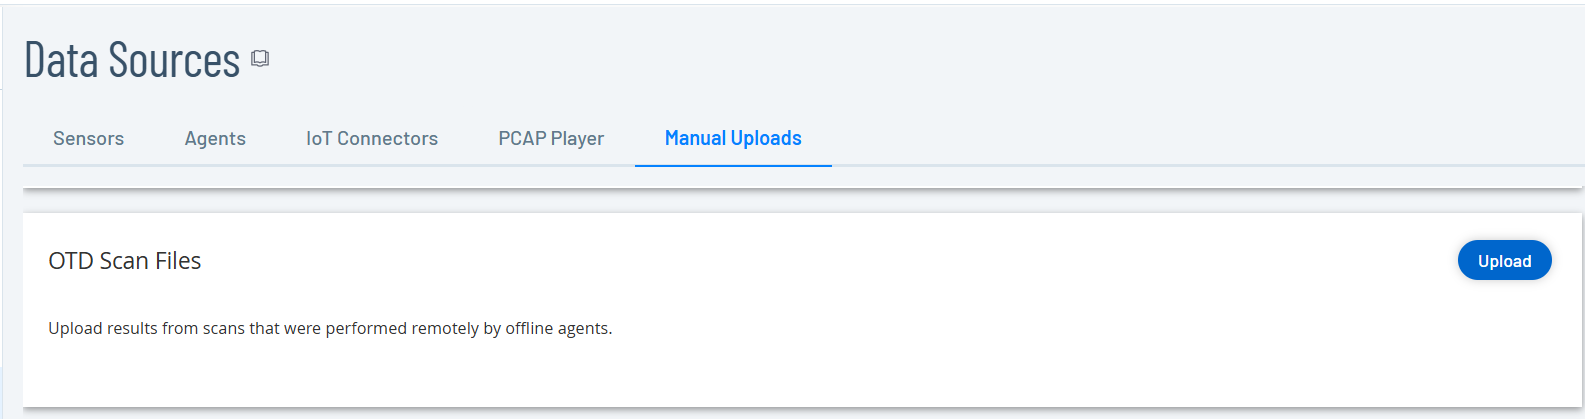Go to the PCAP Player tab
Screen dimensions: 1585x419
pyautogui.click(x=551, y=138)
